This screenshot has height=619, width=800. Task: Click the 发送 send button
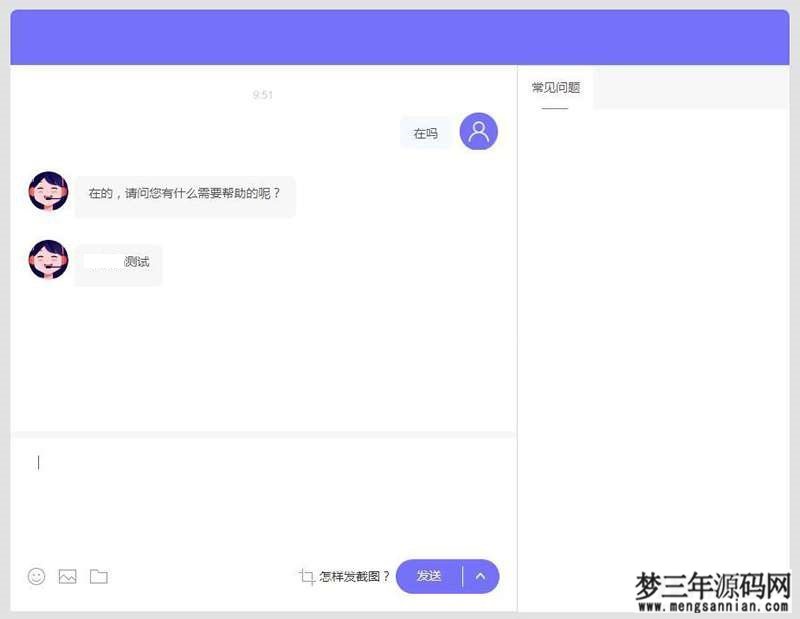click(428, 577)
